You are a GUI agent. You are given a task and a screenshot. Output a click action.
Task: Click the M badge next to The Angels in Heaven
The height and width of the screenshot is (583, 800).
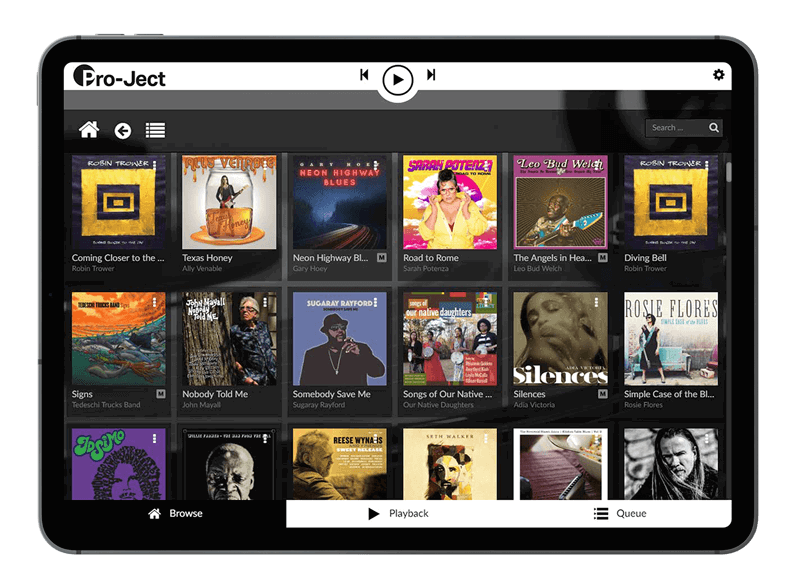pos(603,258)
